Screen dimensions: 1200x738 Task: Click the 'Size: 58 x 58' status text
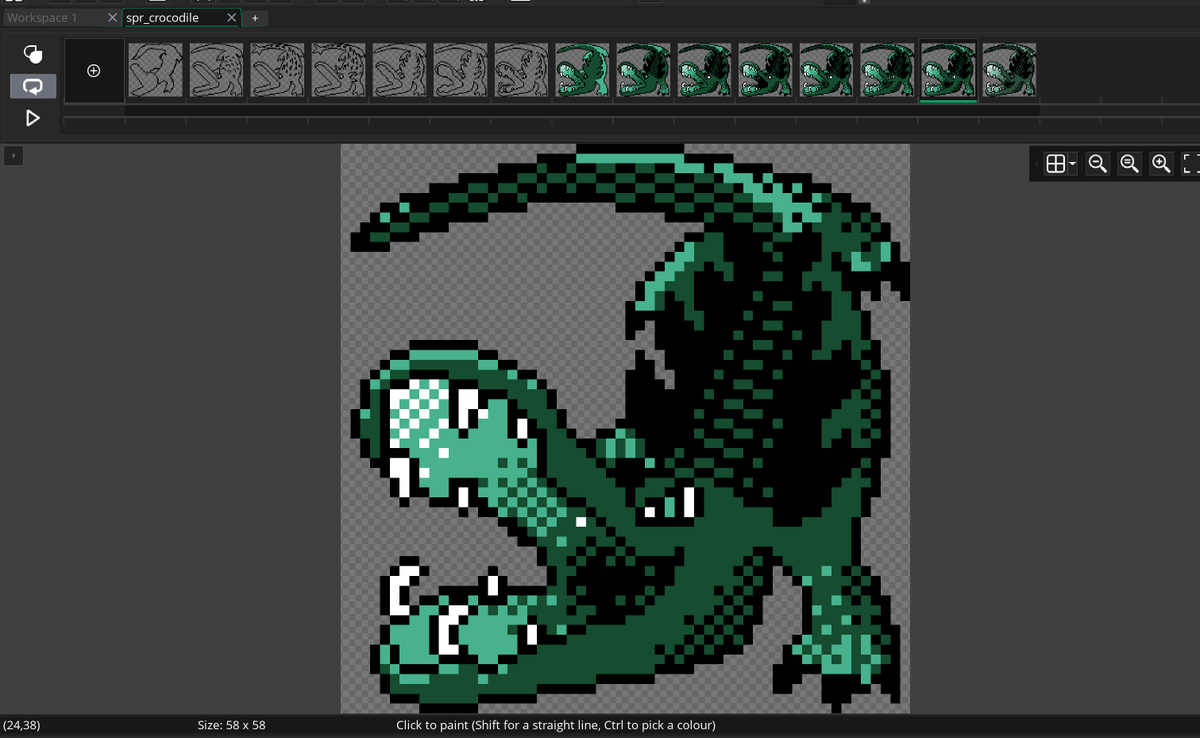click(x=232, y=725)
